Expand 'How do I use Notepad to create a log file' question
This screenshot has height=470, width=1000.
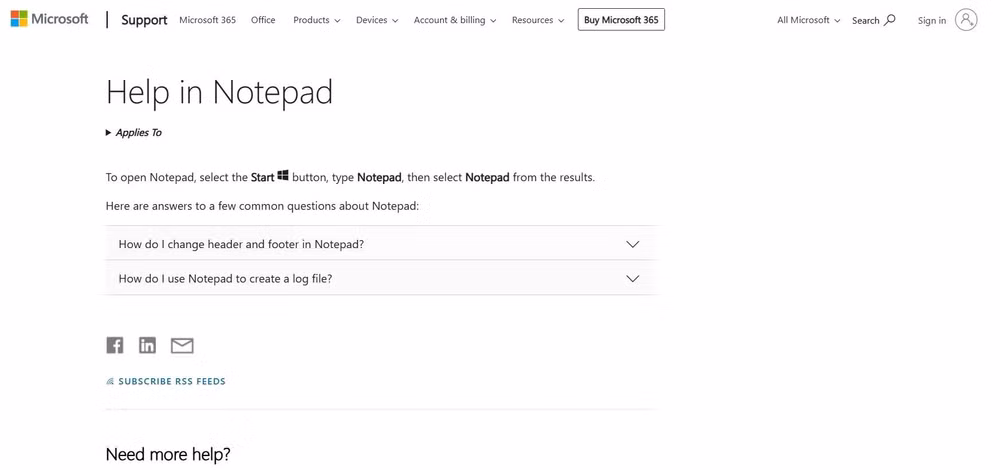pyautogui.click(x=381, y=278)
